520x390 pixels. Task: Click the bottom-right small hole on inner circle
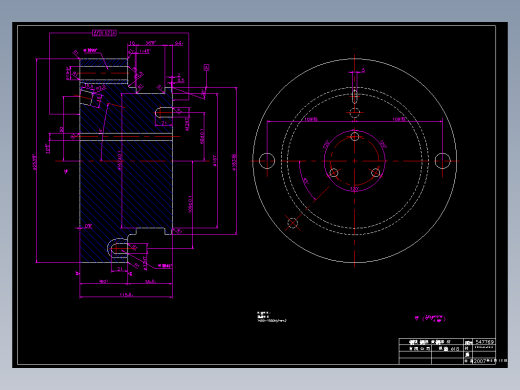[375, 173]
